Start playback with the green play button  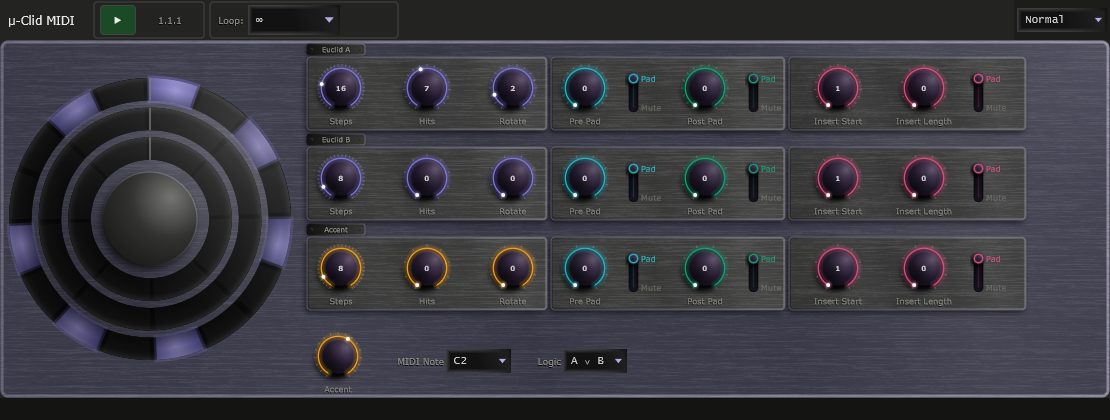click(118, 20)
